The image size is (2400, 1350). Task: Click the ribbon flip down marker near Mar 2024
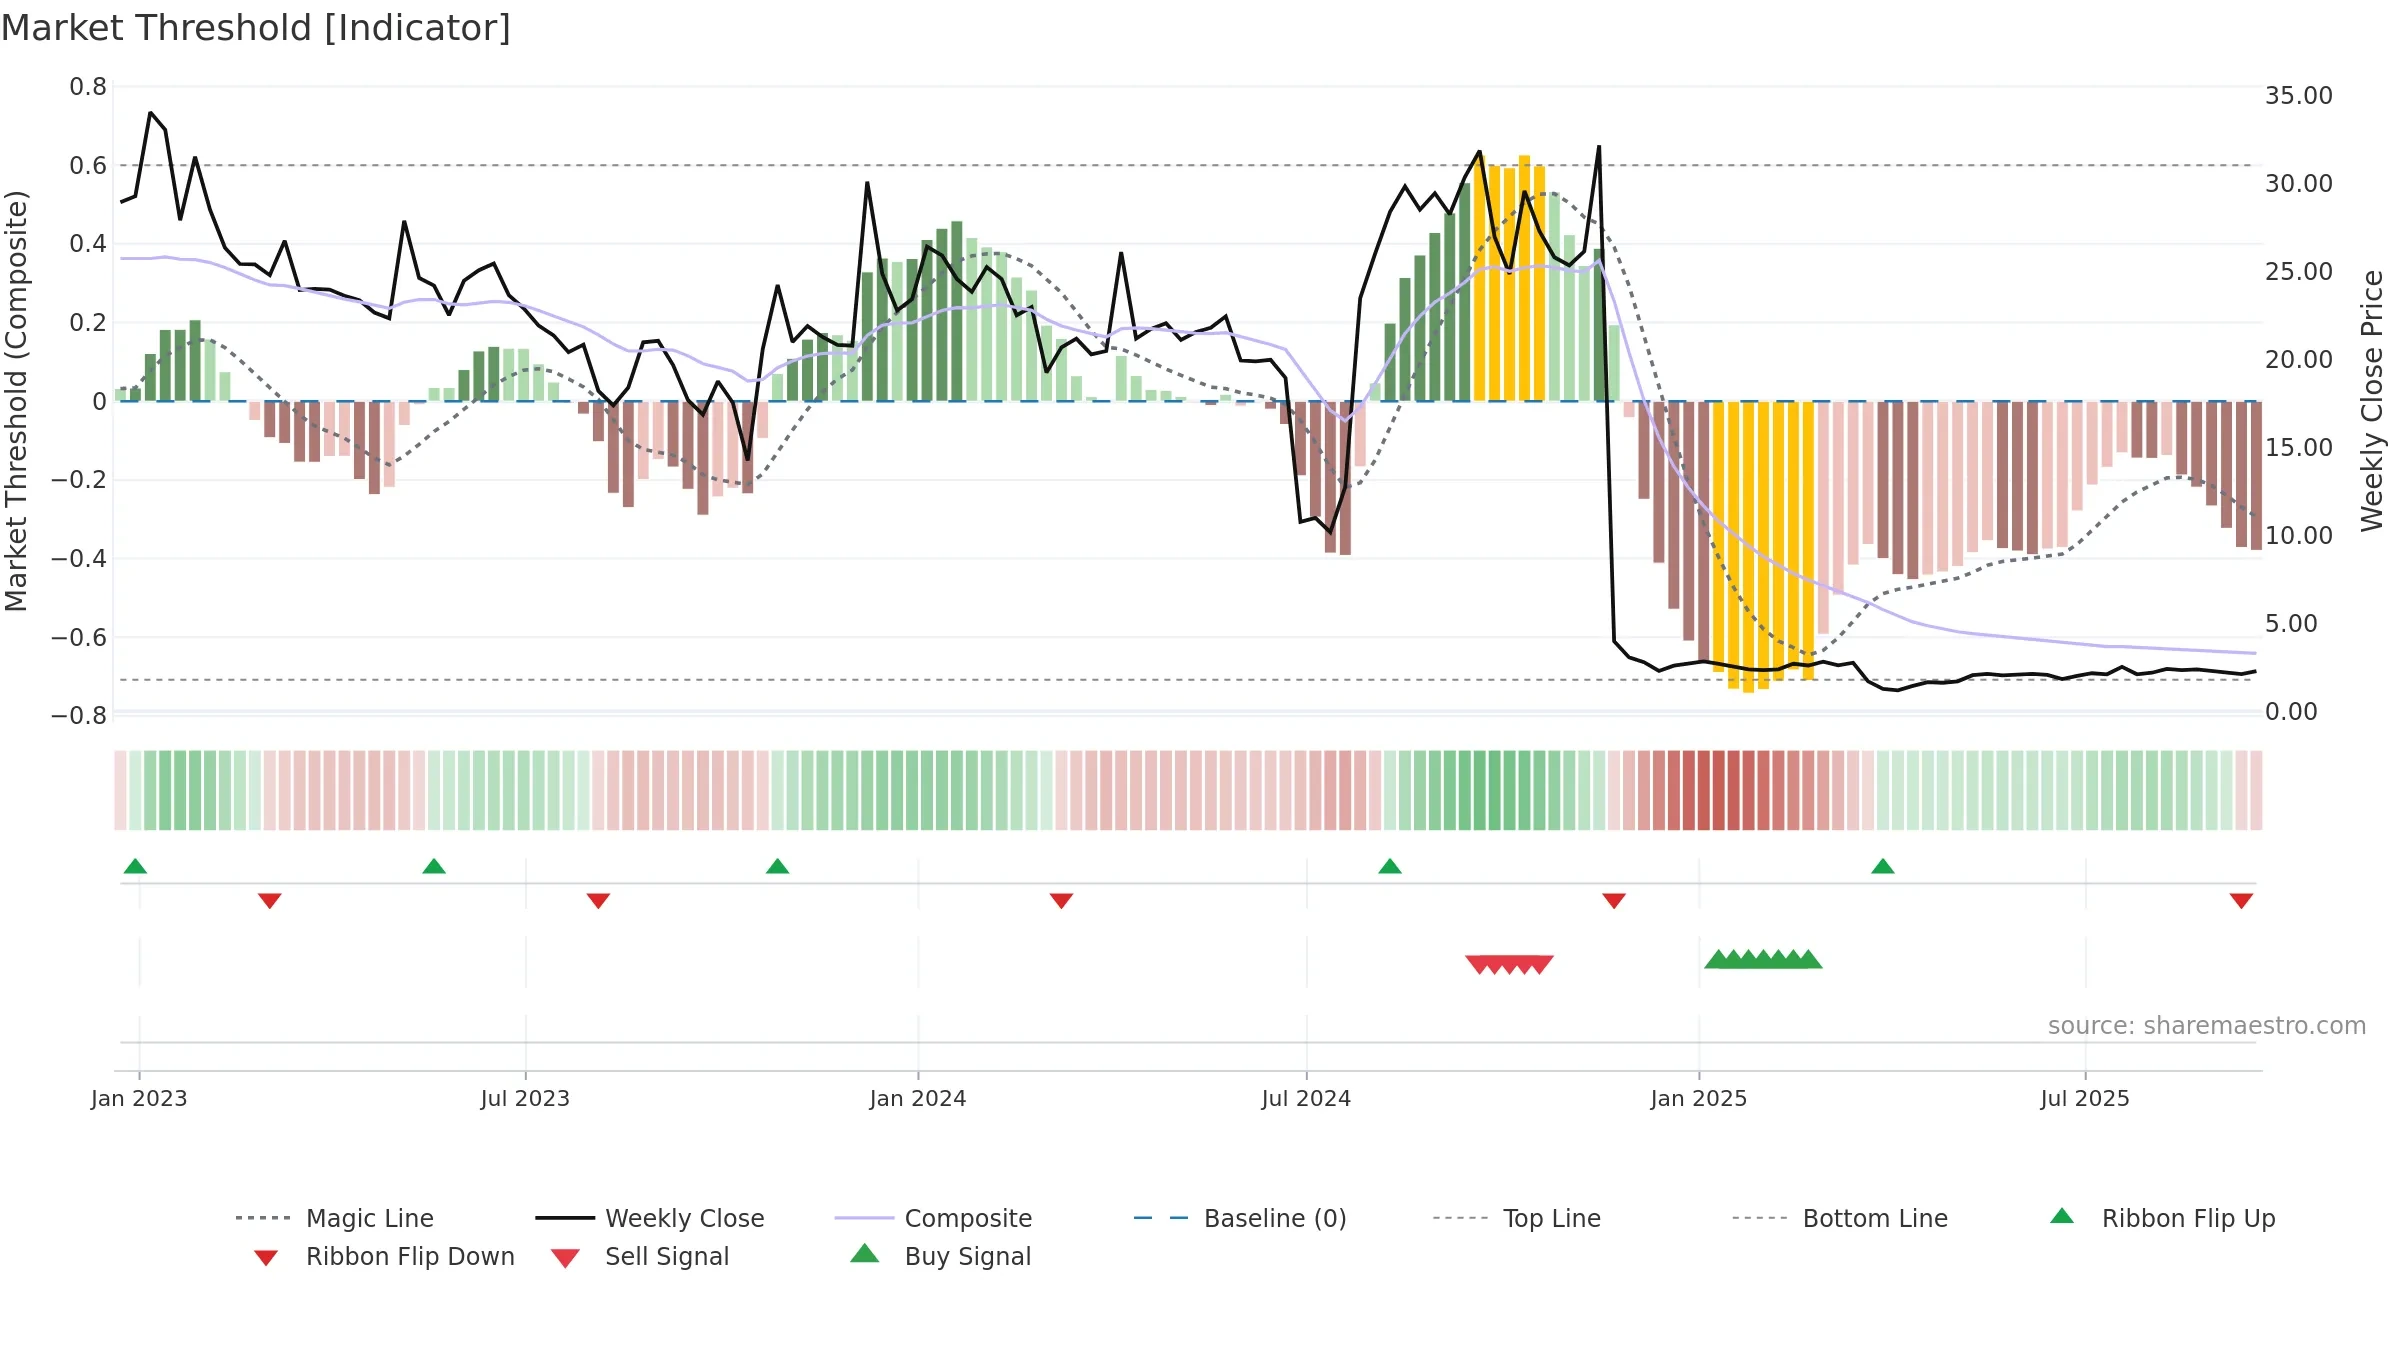(1062, 901)
